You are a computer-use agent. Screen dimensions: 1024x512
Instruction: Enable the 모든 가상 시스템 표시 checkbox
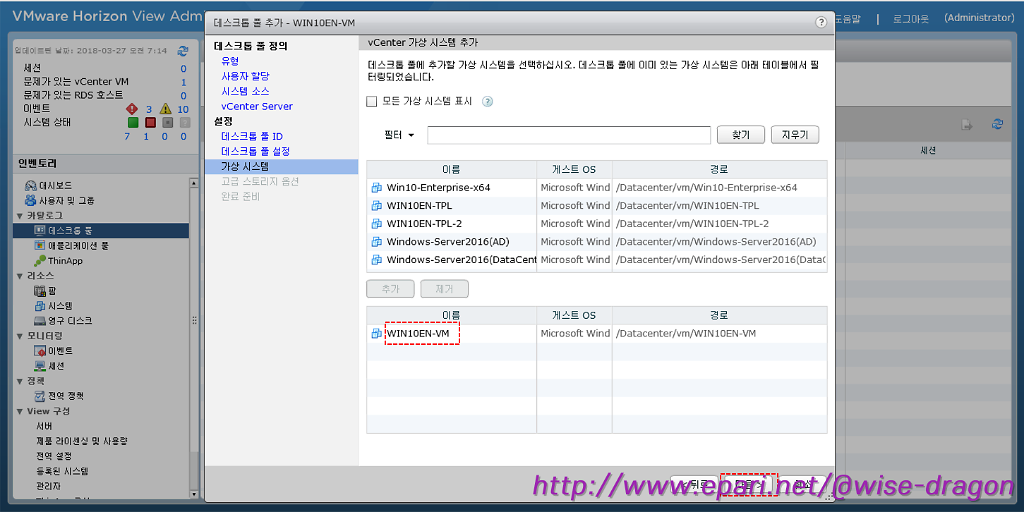(372, 101)
